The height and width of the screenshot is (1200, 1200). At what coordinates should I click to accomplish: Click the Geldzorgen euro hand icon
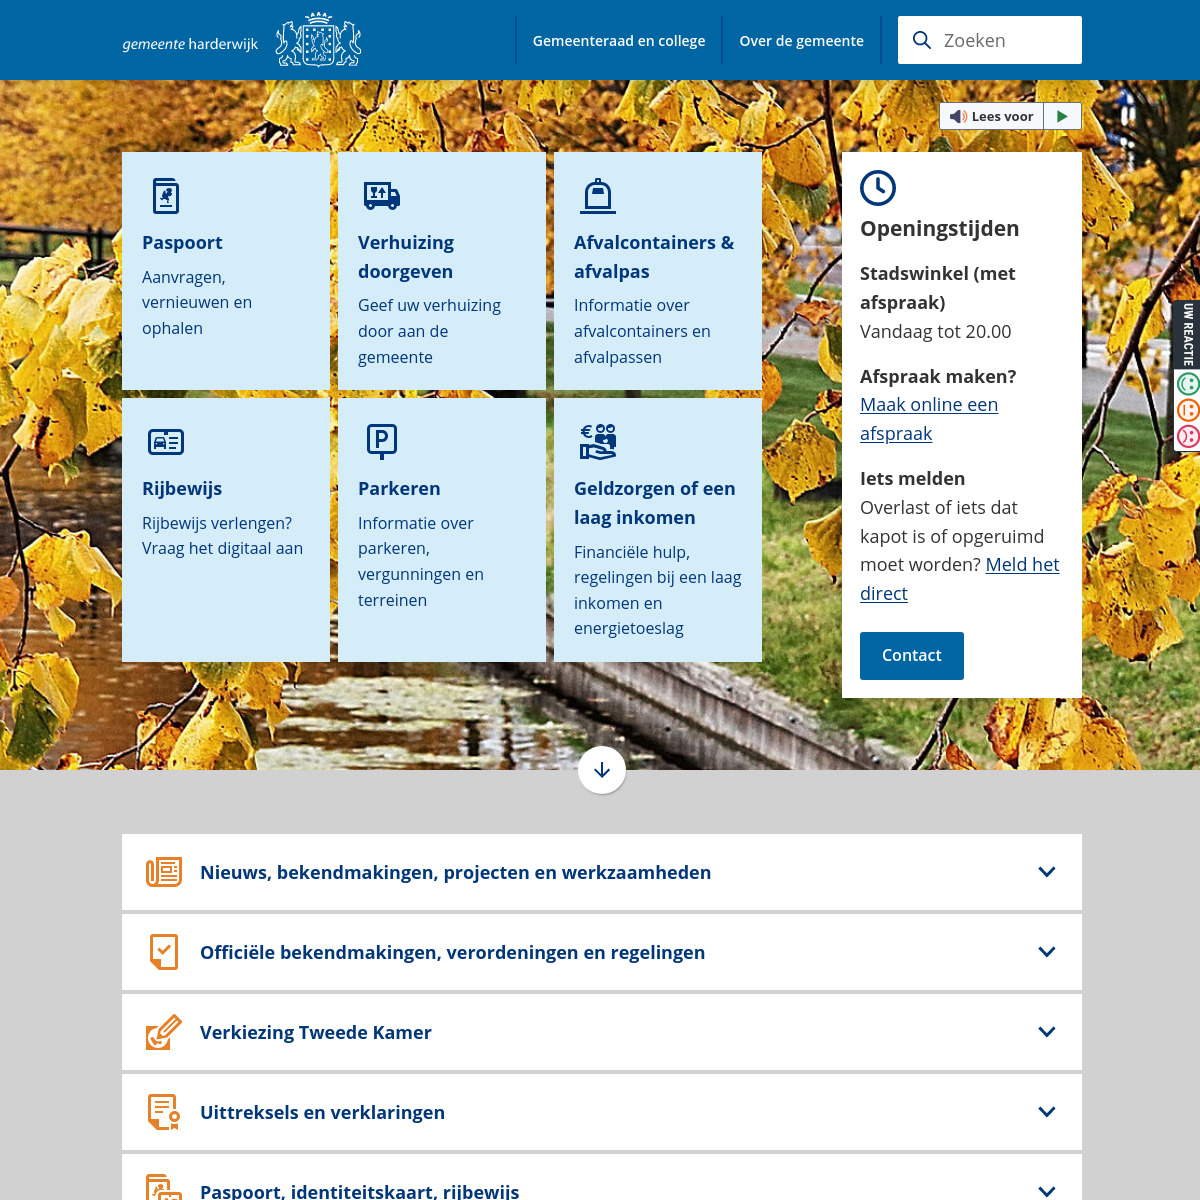point(598,441)
